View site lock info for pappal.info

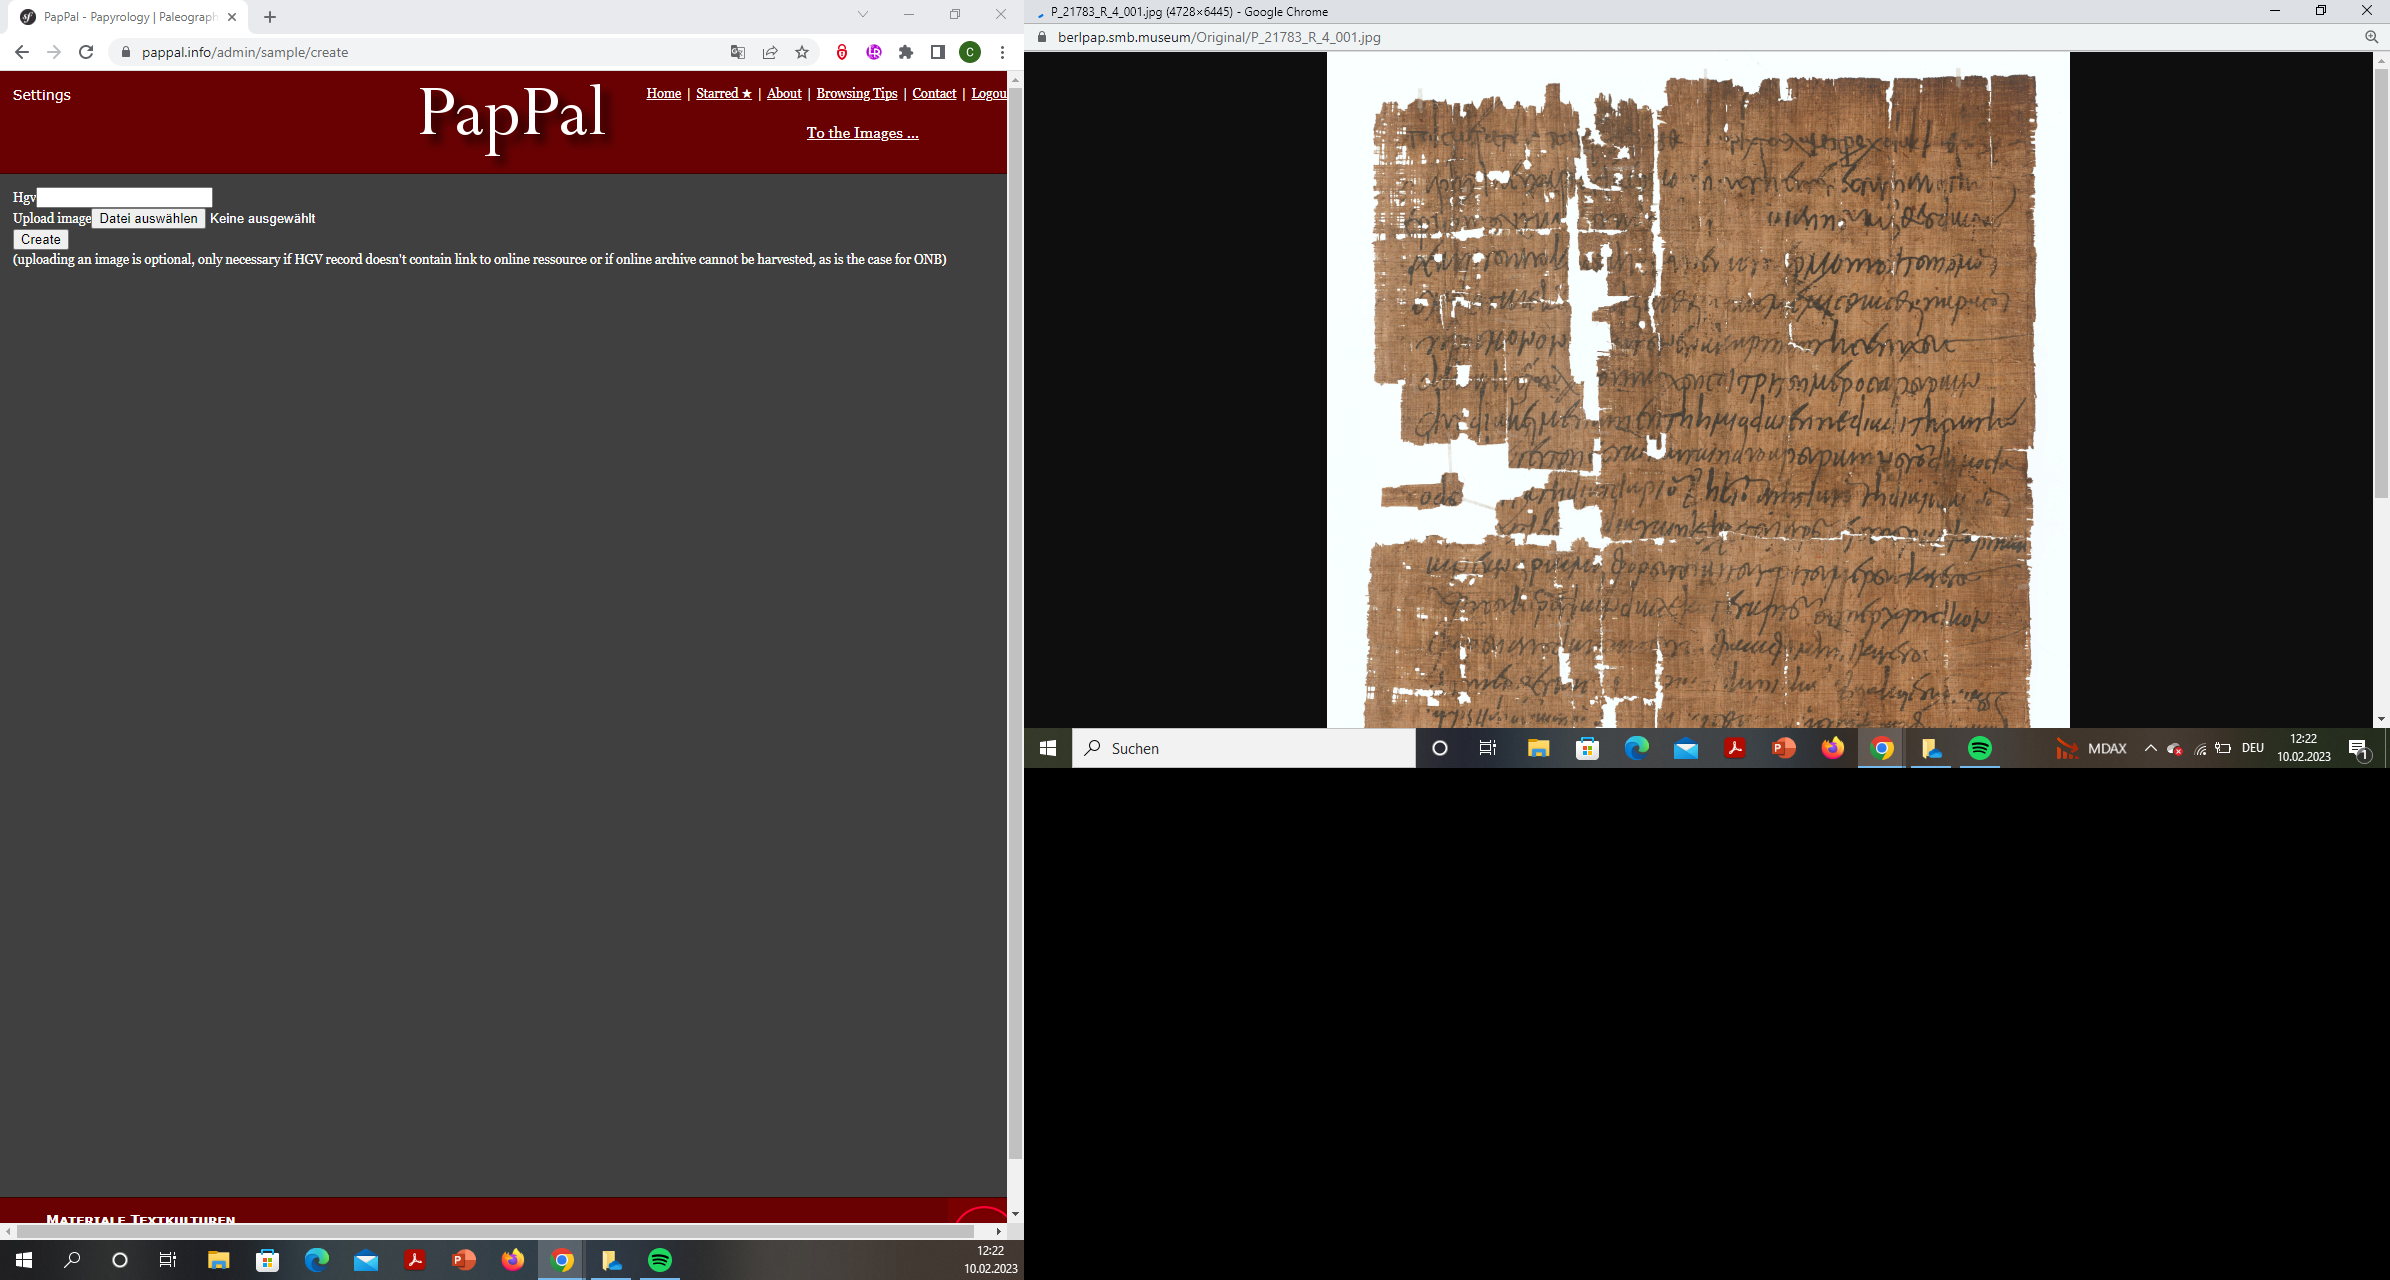pyautogui.click(x=126, y=52)
